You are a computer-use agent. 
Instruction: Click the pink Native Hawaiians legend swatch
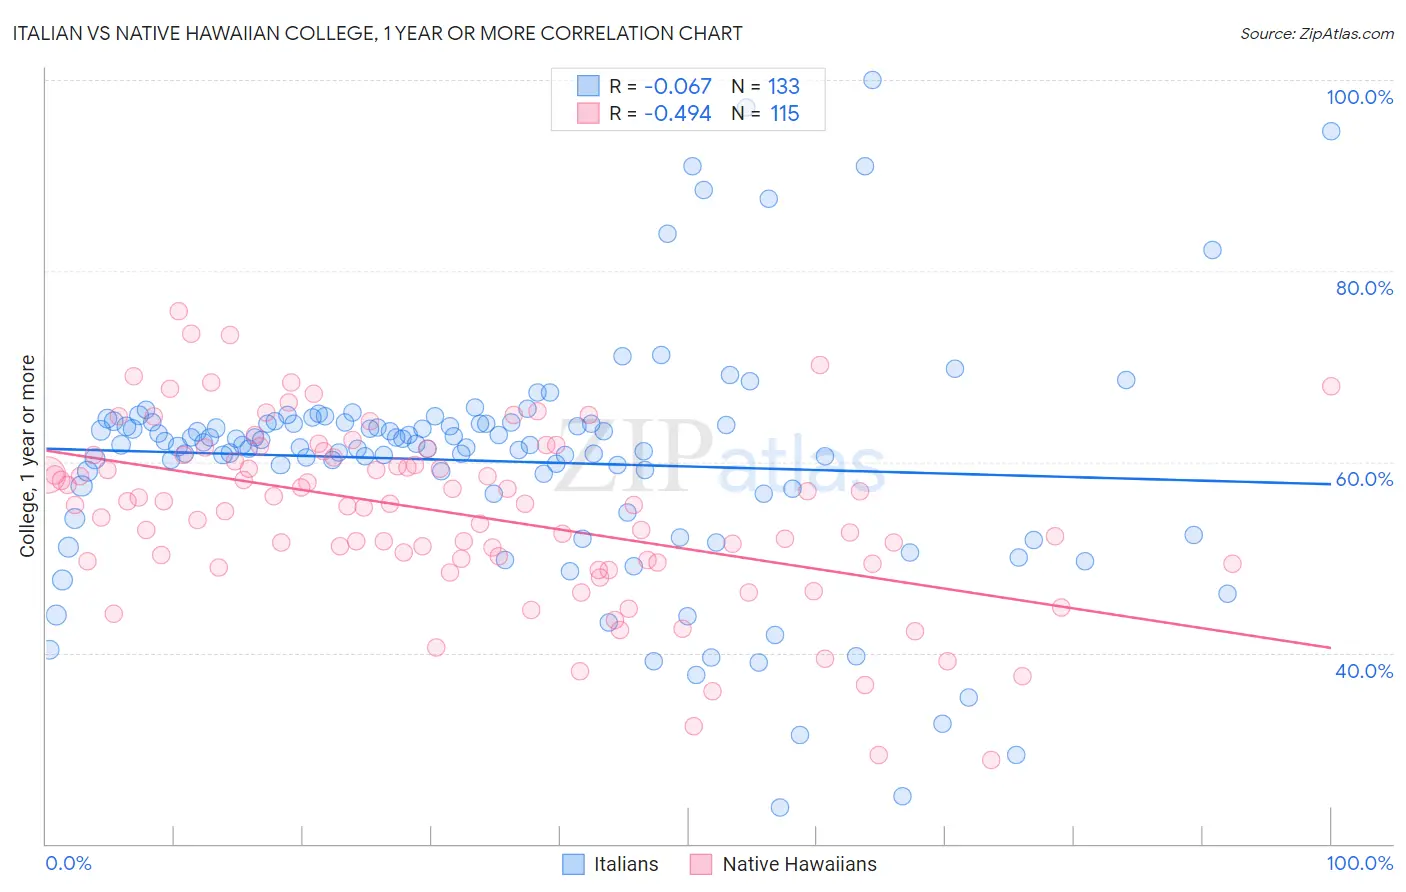(x=701, y=864)
